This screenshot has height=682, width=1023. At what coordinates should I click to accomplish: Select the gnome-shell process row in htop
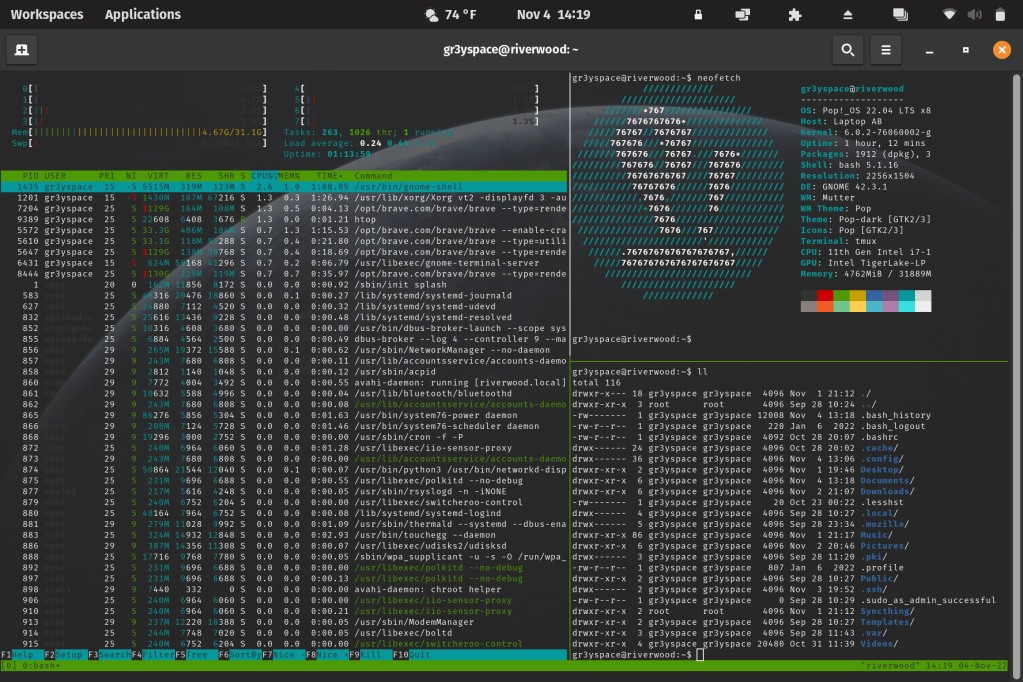pyautogui.click(x=285, y=186)
